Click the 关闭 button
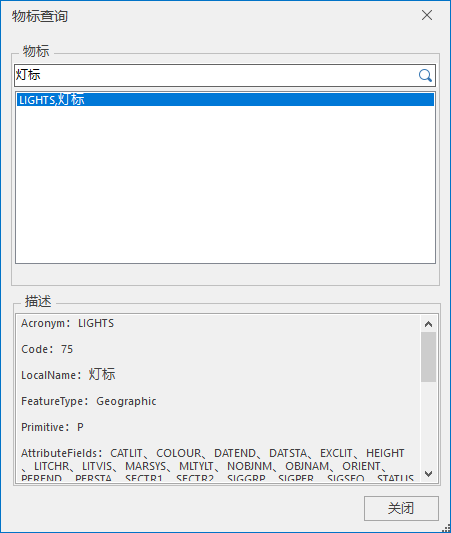 [401, 508]
